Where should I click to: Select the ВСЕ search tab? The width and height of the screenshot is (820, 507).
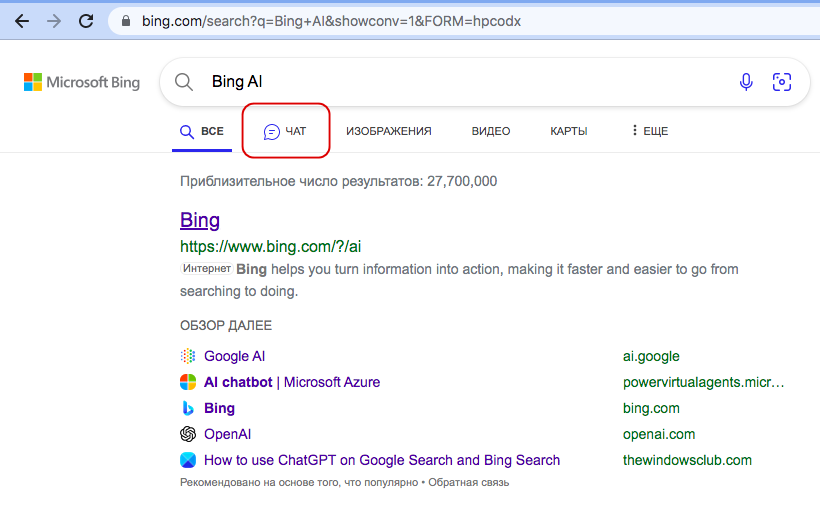click(x=202, y=131)
